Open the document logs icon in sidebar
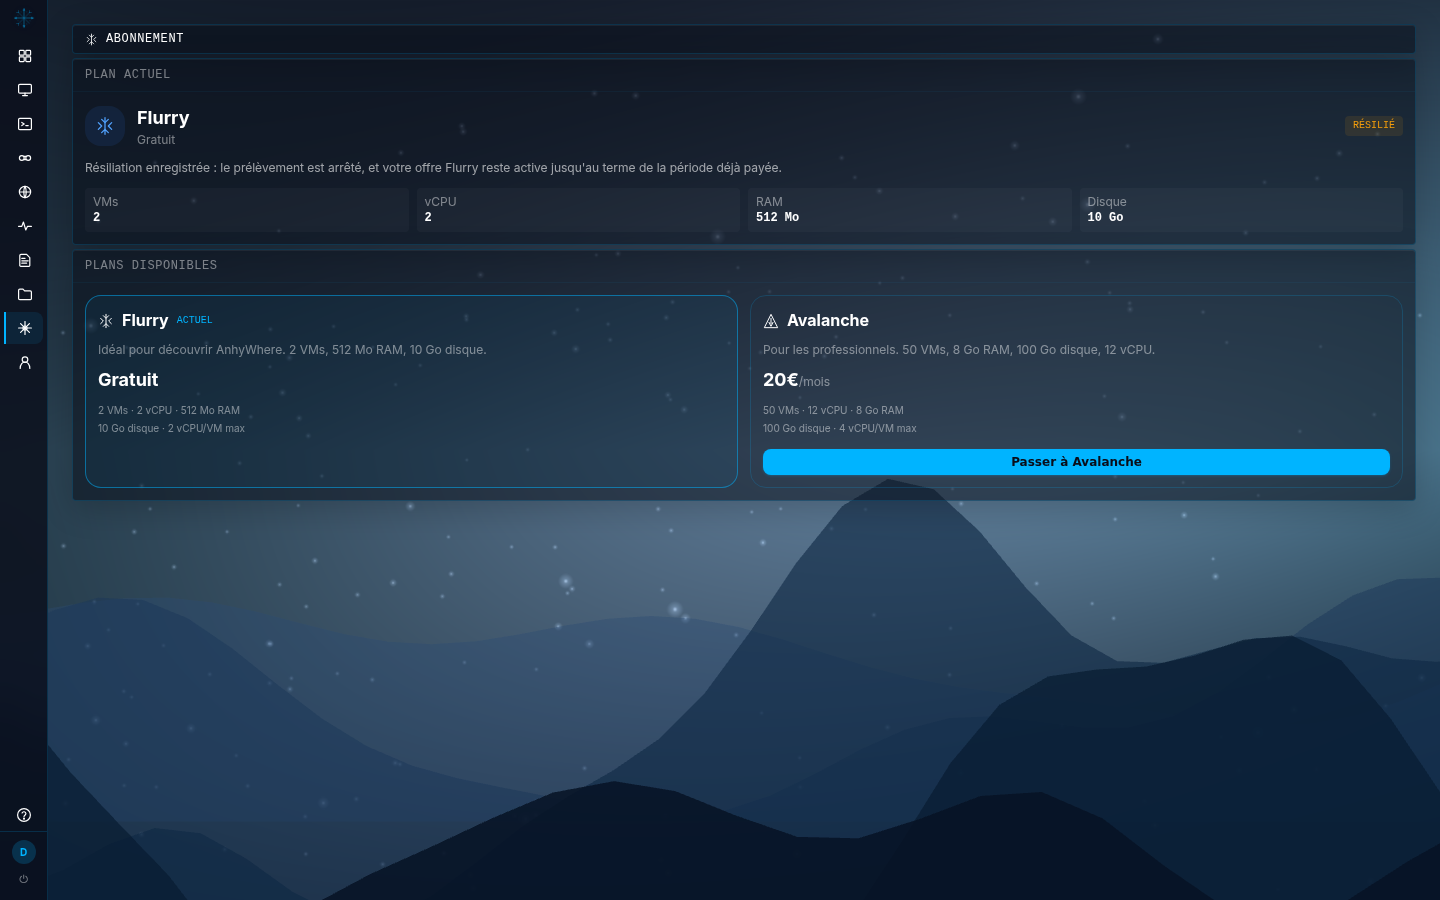The width and height of the screenshot is (1440, 900). point(25,260)
